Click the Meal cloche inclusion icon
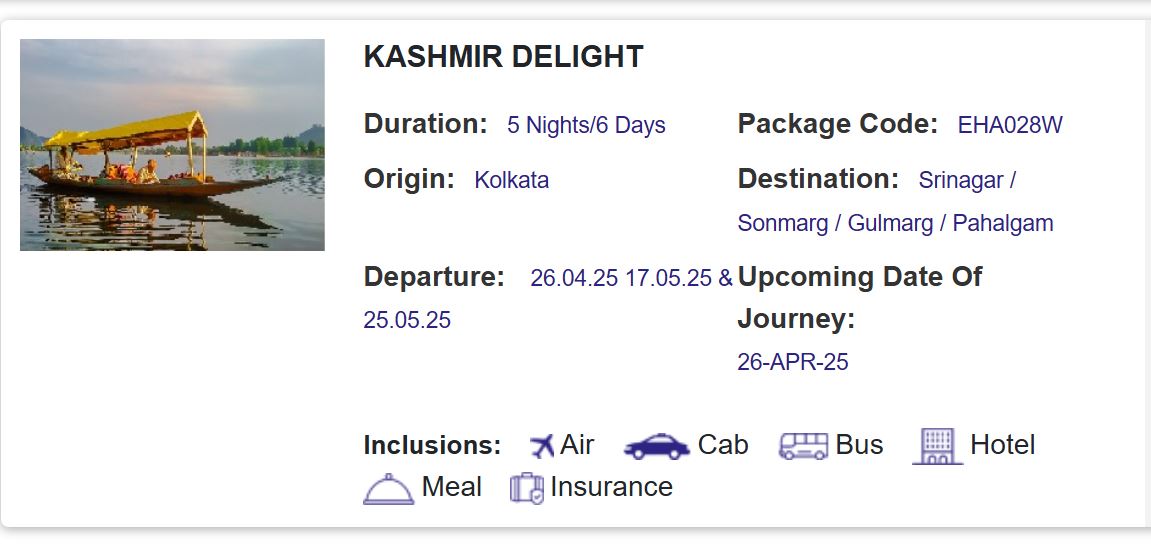The width and height of the screenshot is (1151, 555). tap(388, 489)
